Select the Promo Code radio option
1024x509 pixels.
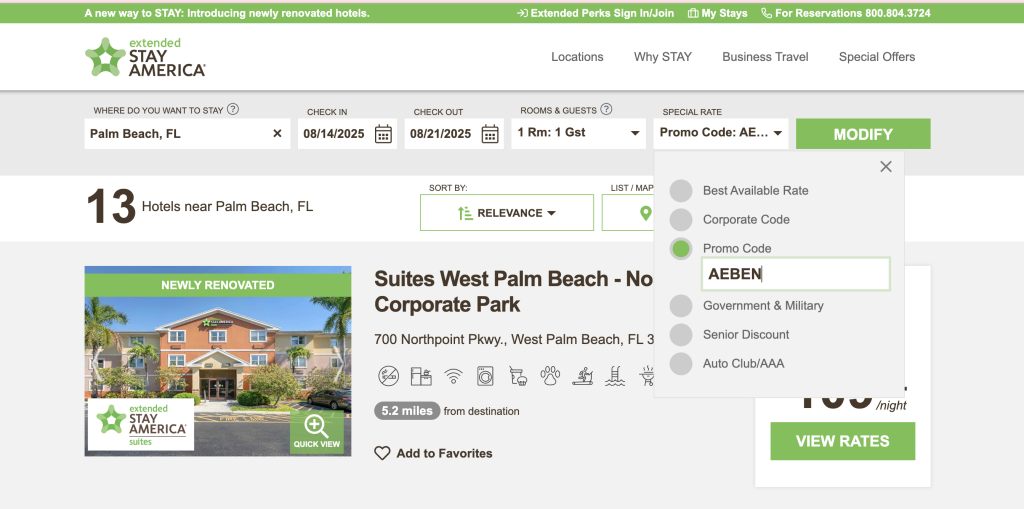click(x=680, y=248)
